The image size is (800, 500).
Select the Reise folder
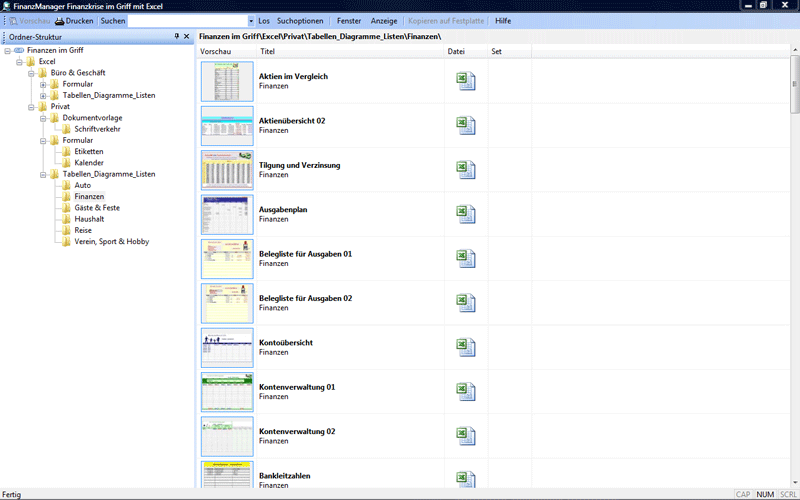[83, 230]
